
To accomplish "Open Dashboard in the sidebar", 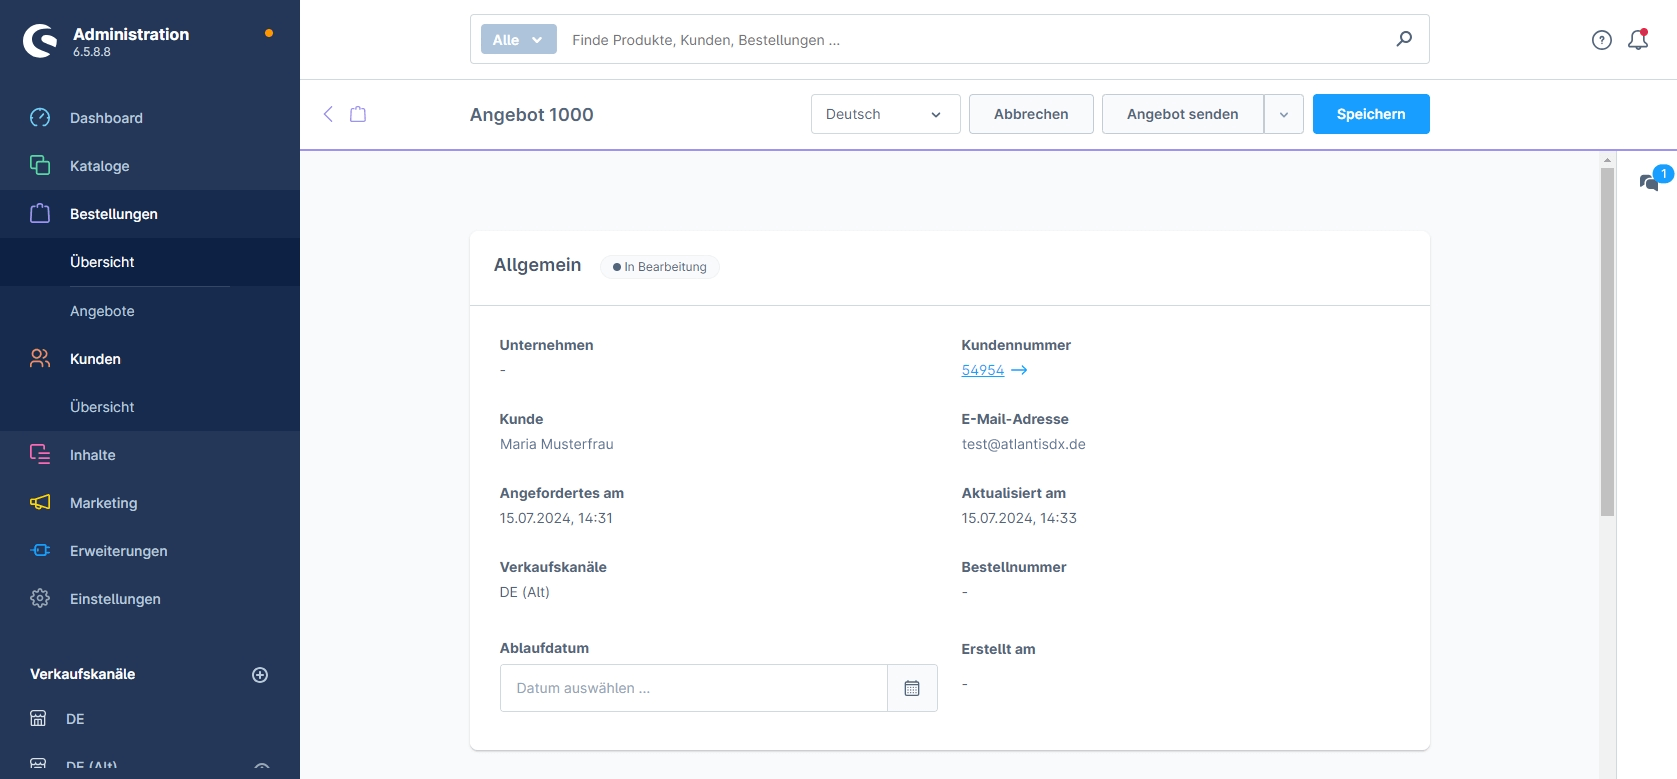I will 106,118.
